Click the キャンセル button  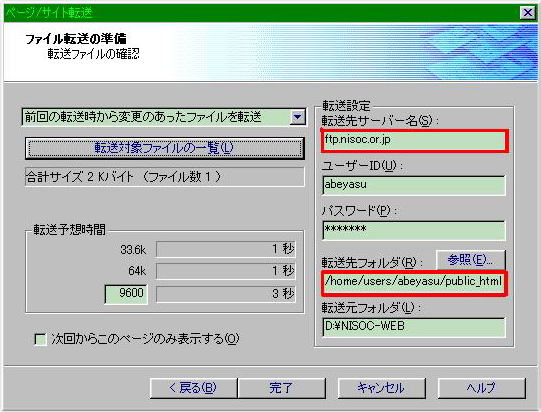click(381, 388)
